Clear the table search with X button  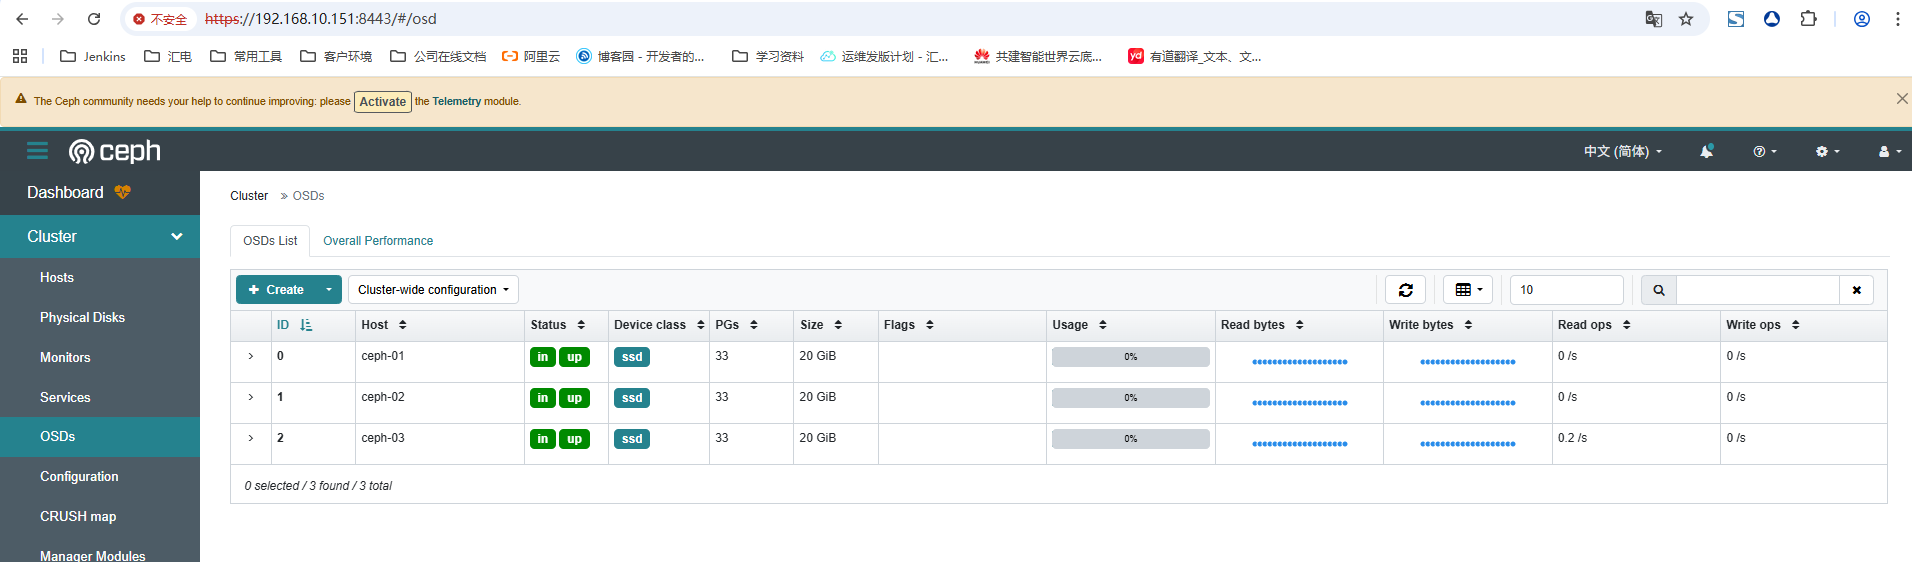point(1856,290)
